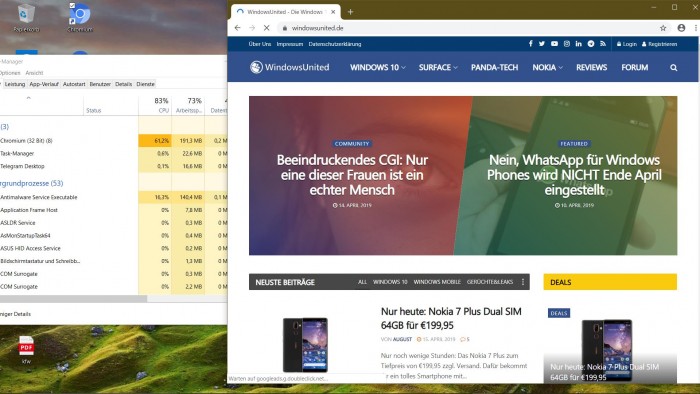Switch to Leistung tab in Task Manager
Image resolution: width=700 pixels, height=394 pixels.
(x=15, y=84)
